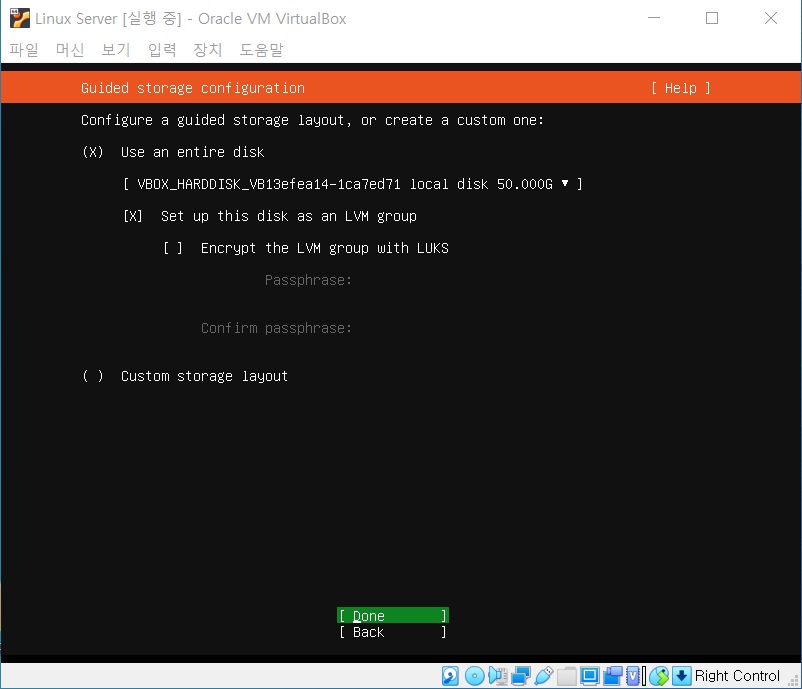Open the 장치 menu
Image resolution: width=802 pixels, height=689 pixels.
208,50
